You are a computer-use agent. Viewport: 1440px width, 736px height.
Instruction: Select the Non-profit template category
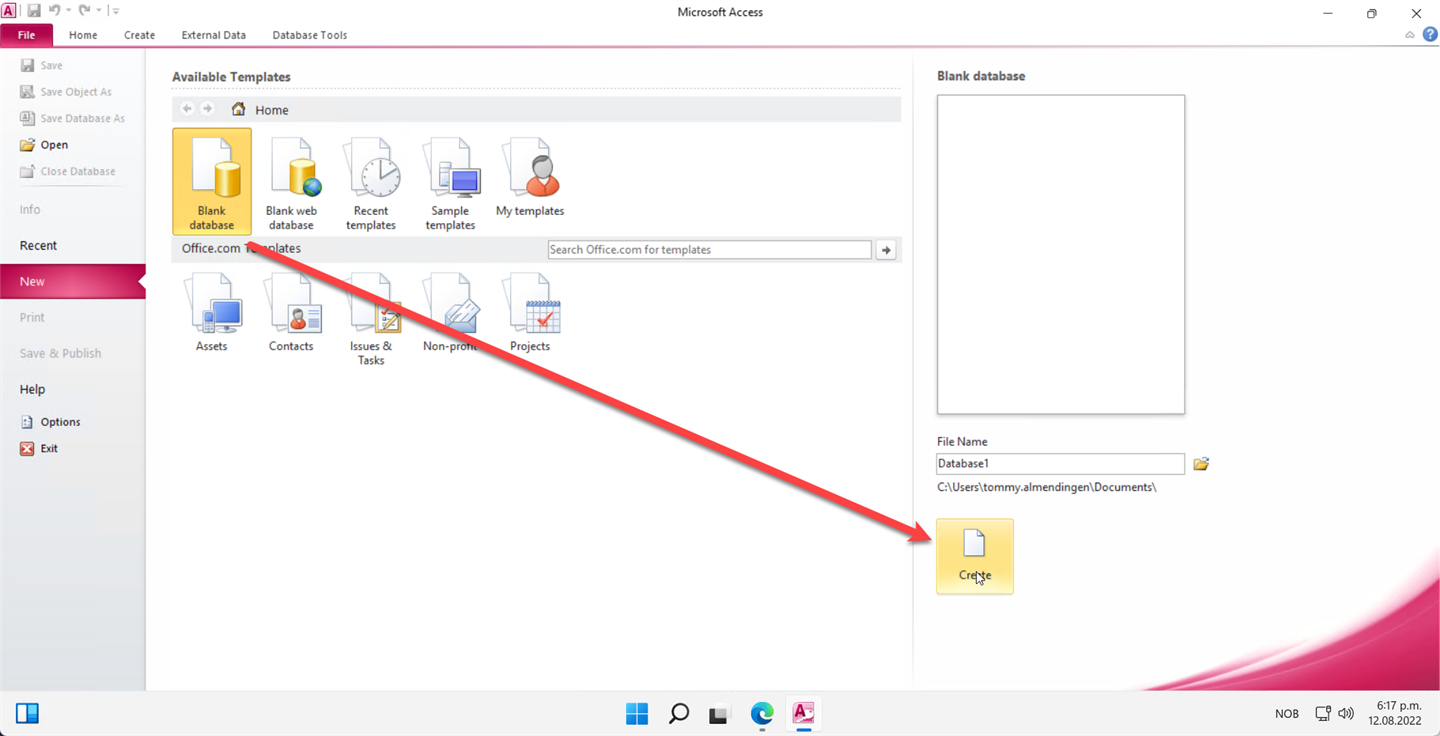click(450, 313)
